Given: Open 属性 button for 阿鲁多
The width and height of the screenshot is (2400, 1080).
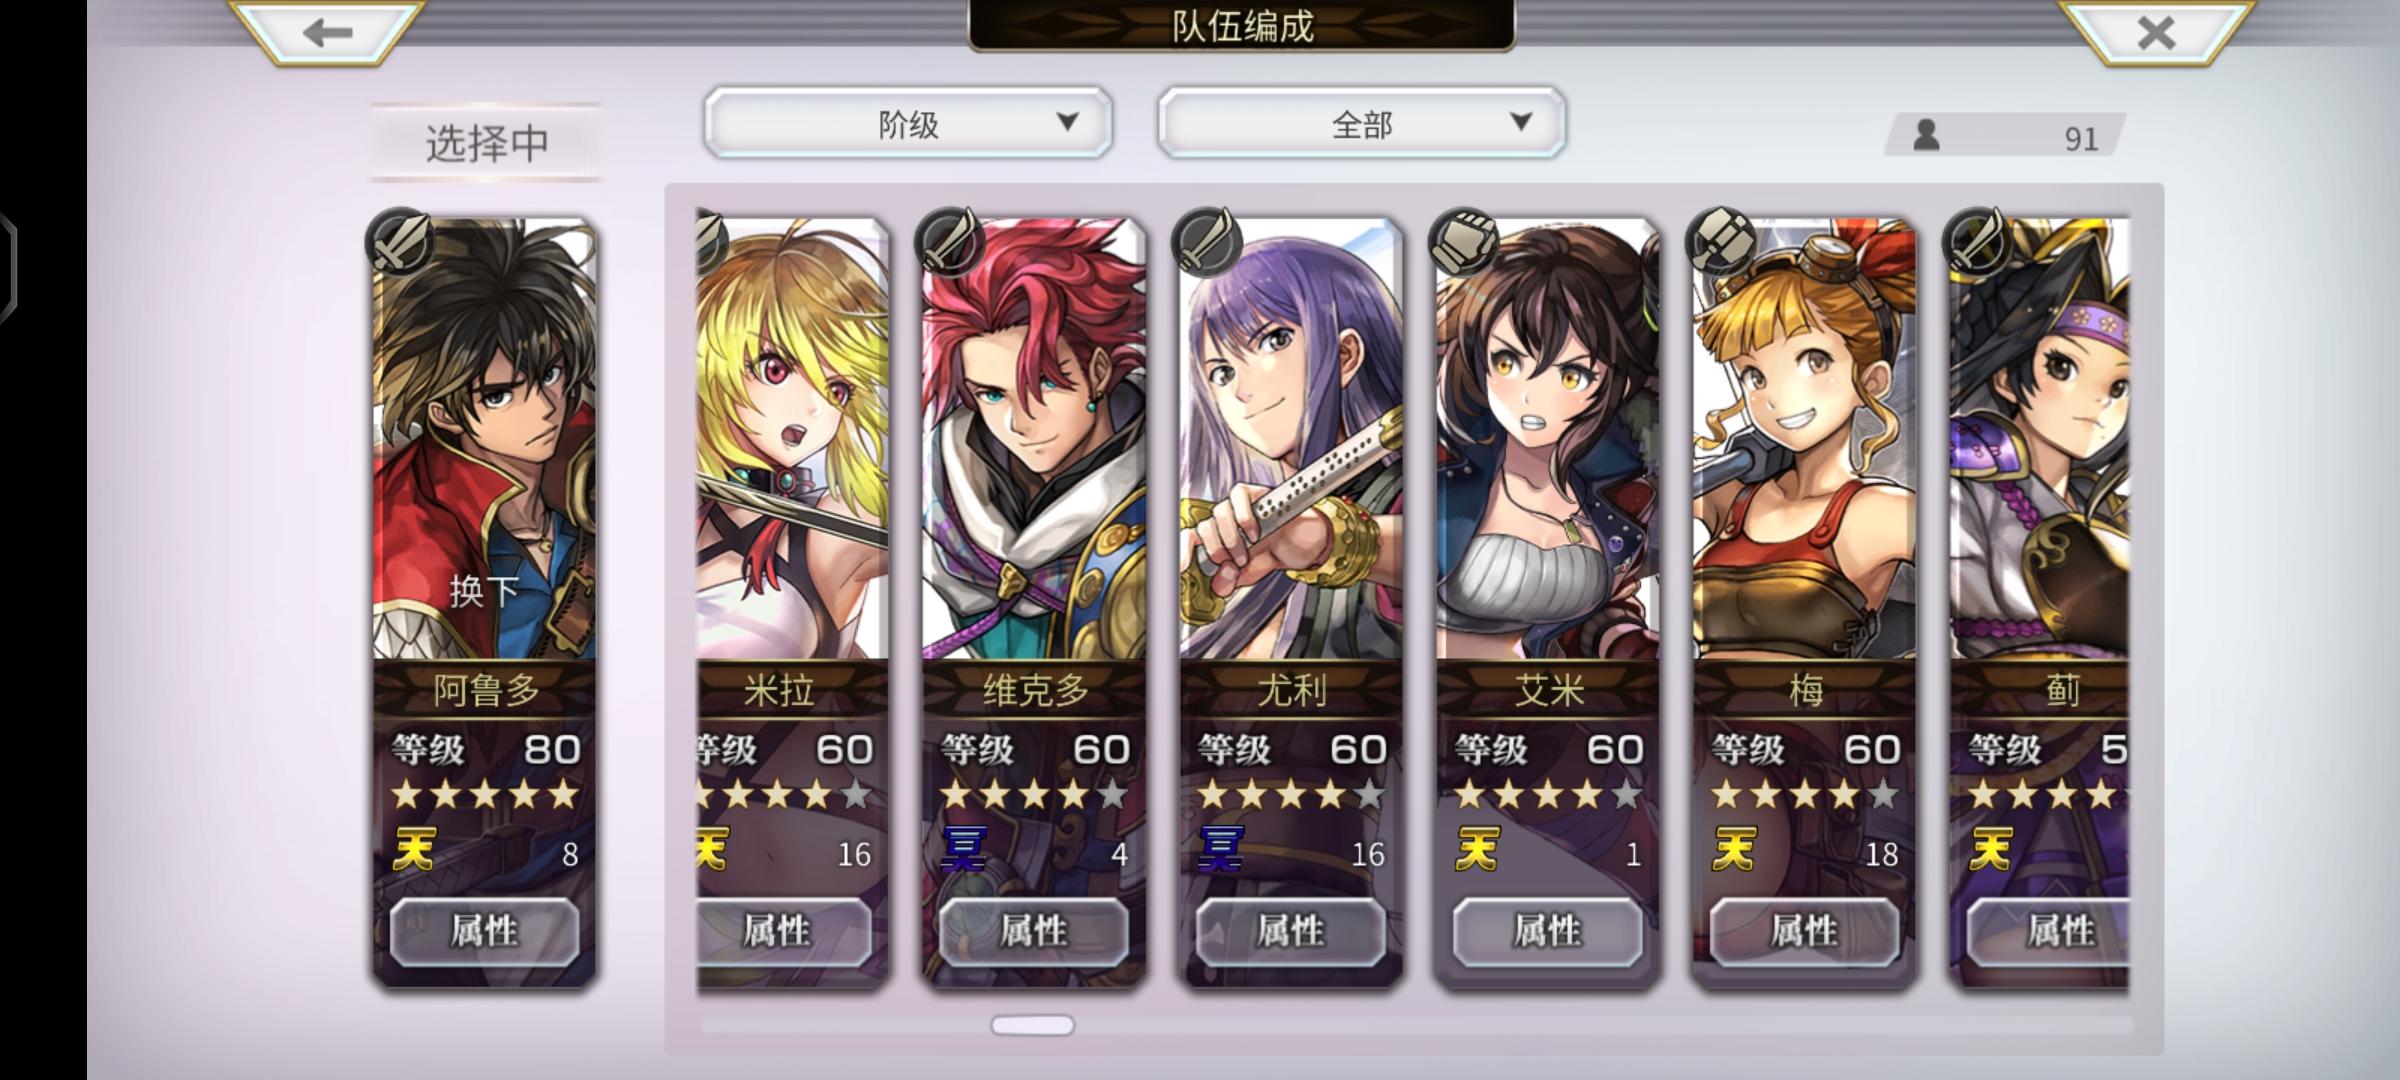Looking at the screenshot, I should click(x=484, y=931).
